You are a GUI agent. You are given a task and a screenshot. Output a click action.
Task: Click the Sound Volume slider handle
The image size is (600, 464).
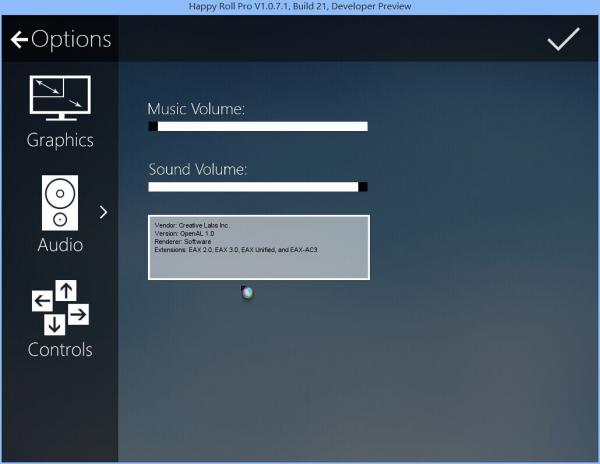click(363, 187)
